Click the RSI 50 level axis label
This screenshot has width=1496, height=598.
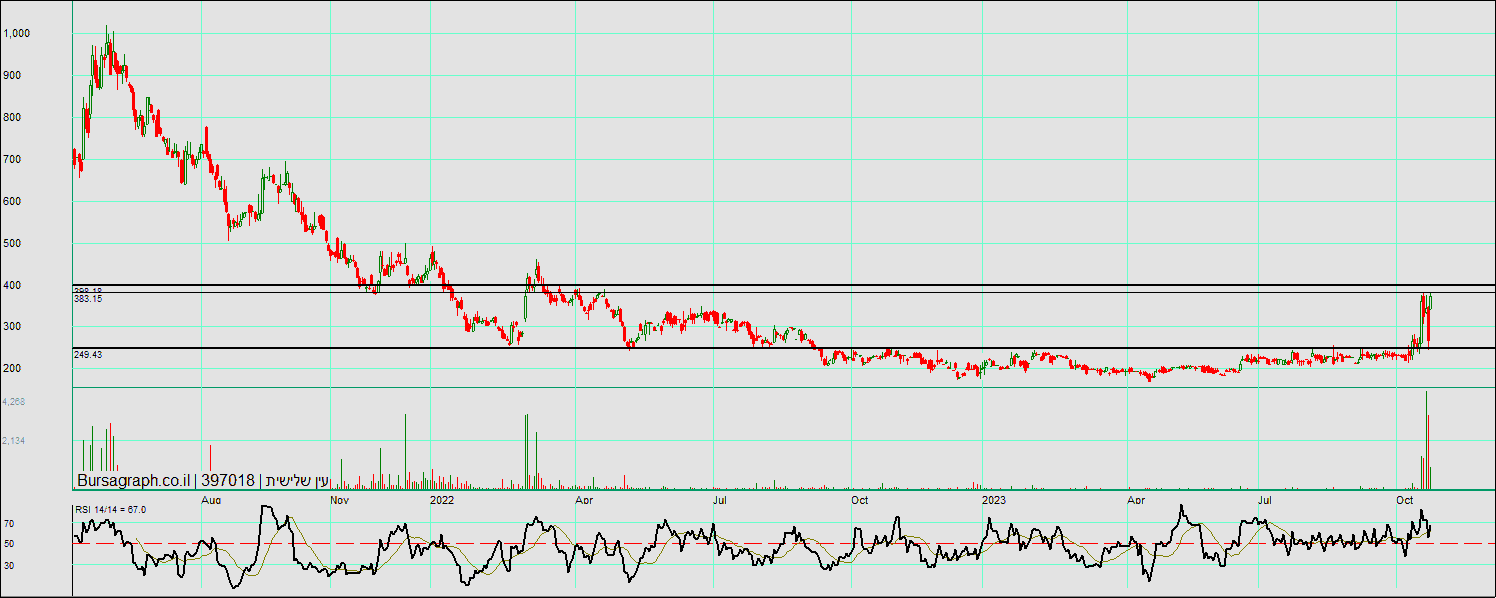(8, 544)
